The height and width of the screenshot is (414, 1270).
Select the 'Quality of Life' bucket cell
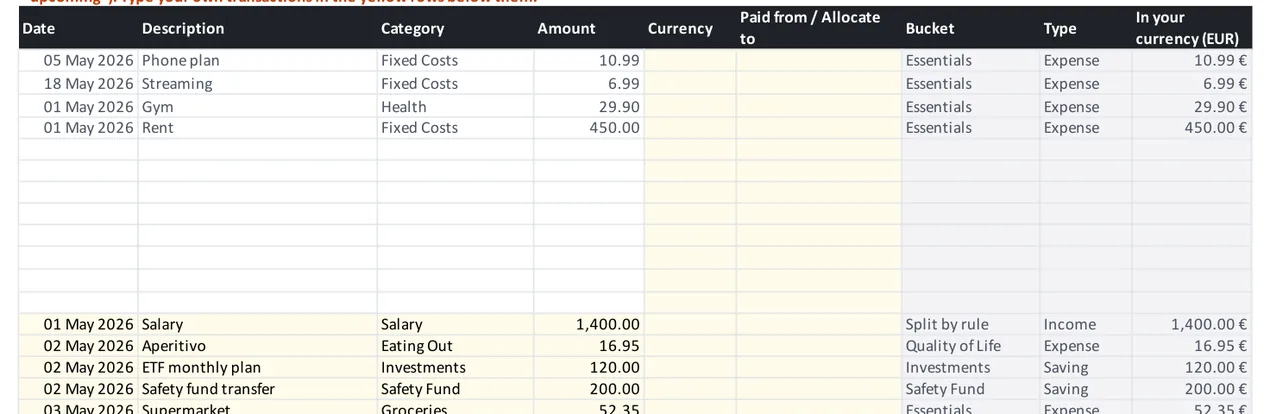[970, 346]
